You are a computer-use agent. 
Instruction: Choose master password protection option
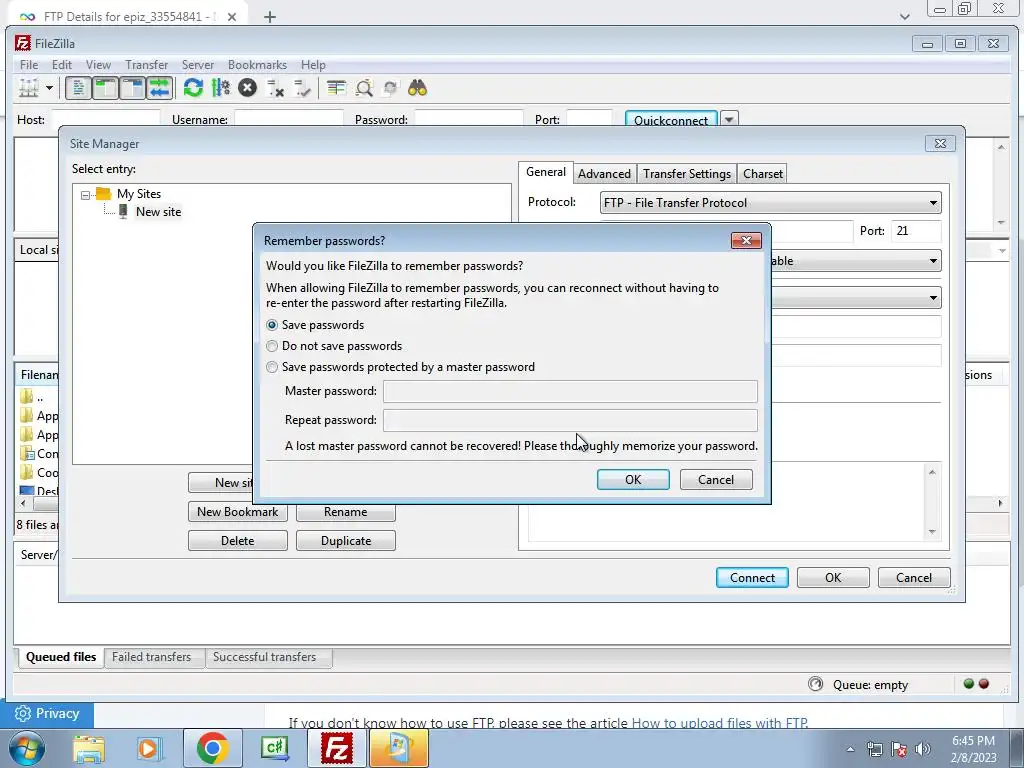click(x=272, y=367)
